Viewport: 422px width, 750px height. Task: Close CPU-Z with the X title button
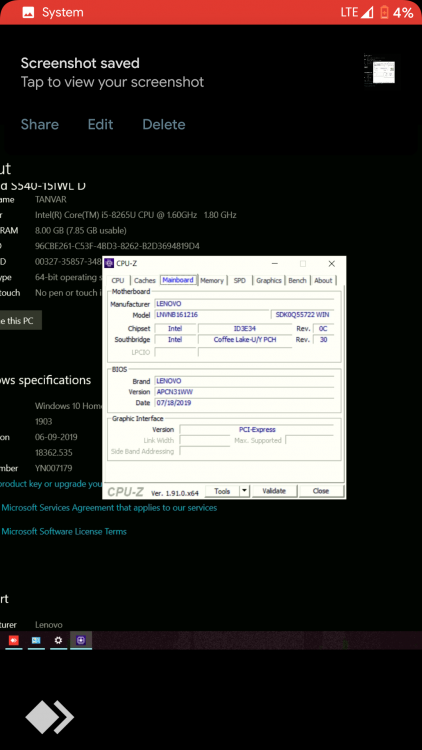332,264
